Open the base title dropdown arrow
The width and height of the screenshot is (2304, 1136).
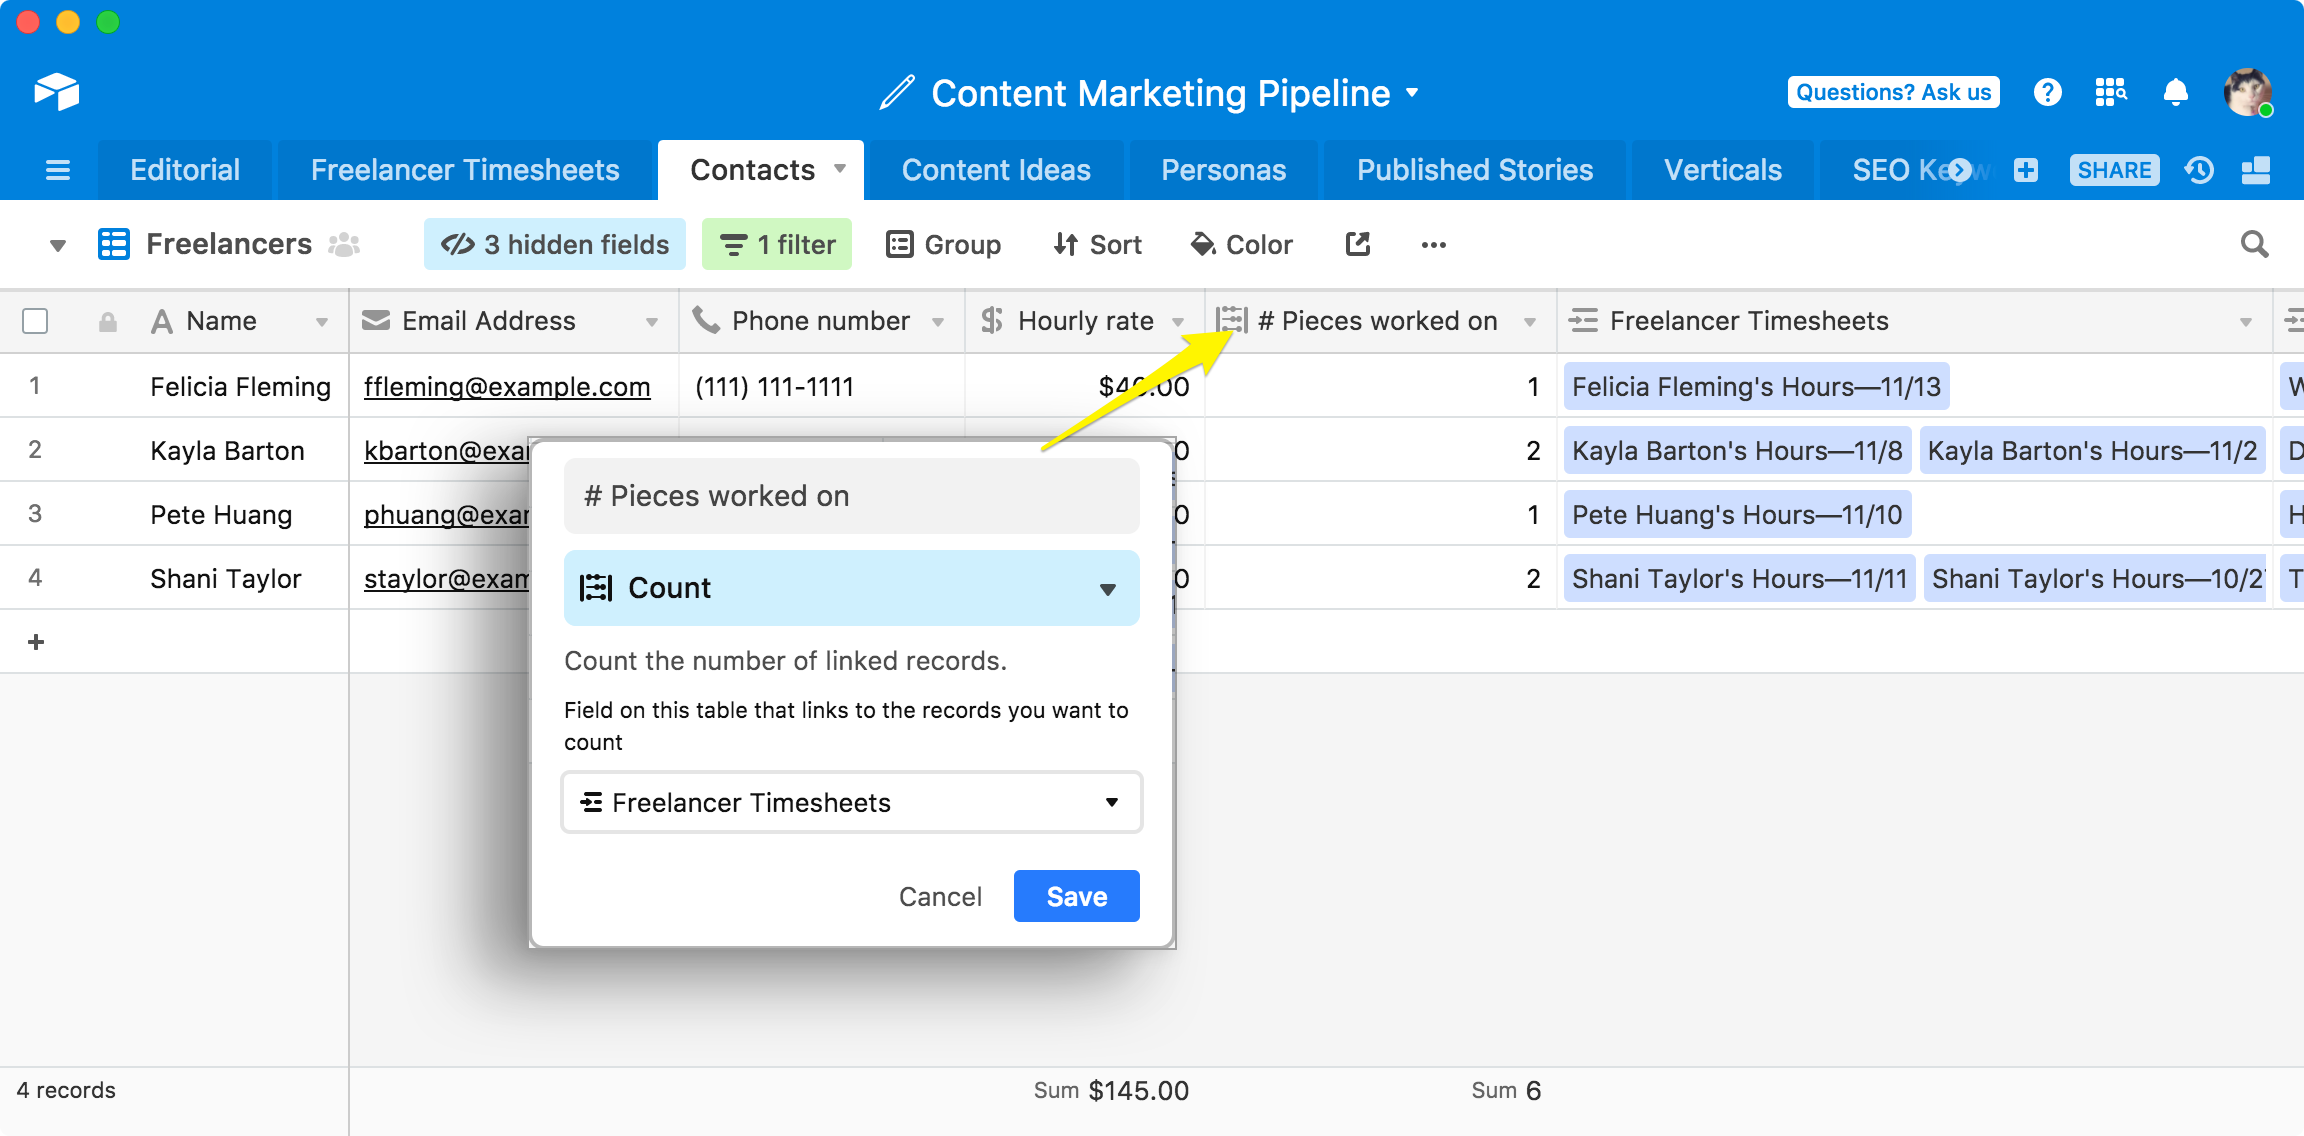(1412, 93)
